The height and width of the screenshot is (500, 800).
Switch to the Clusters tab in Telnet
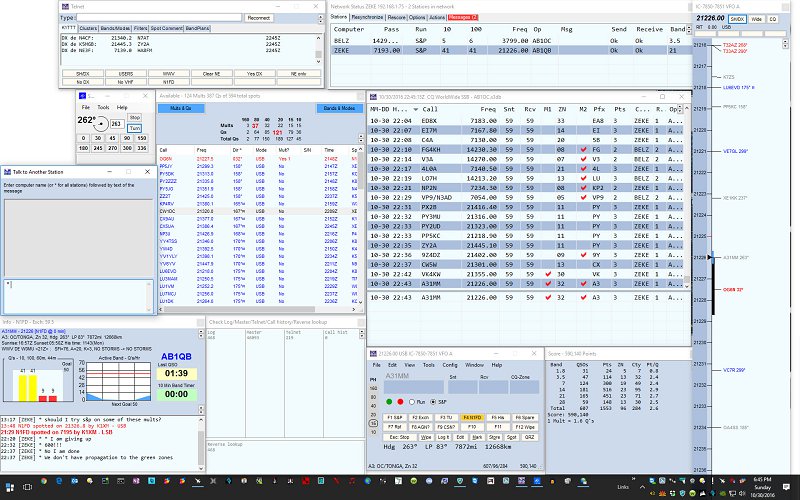(x=88, y=28)
